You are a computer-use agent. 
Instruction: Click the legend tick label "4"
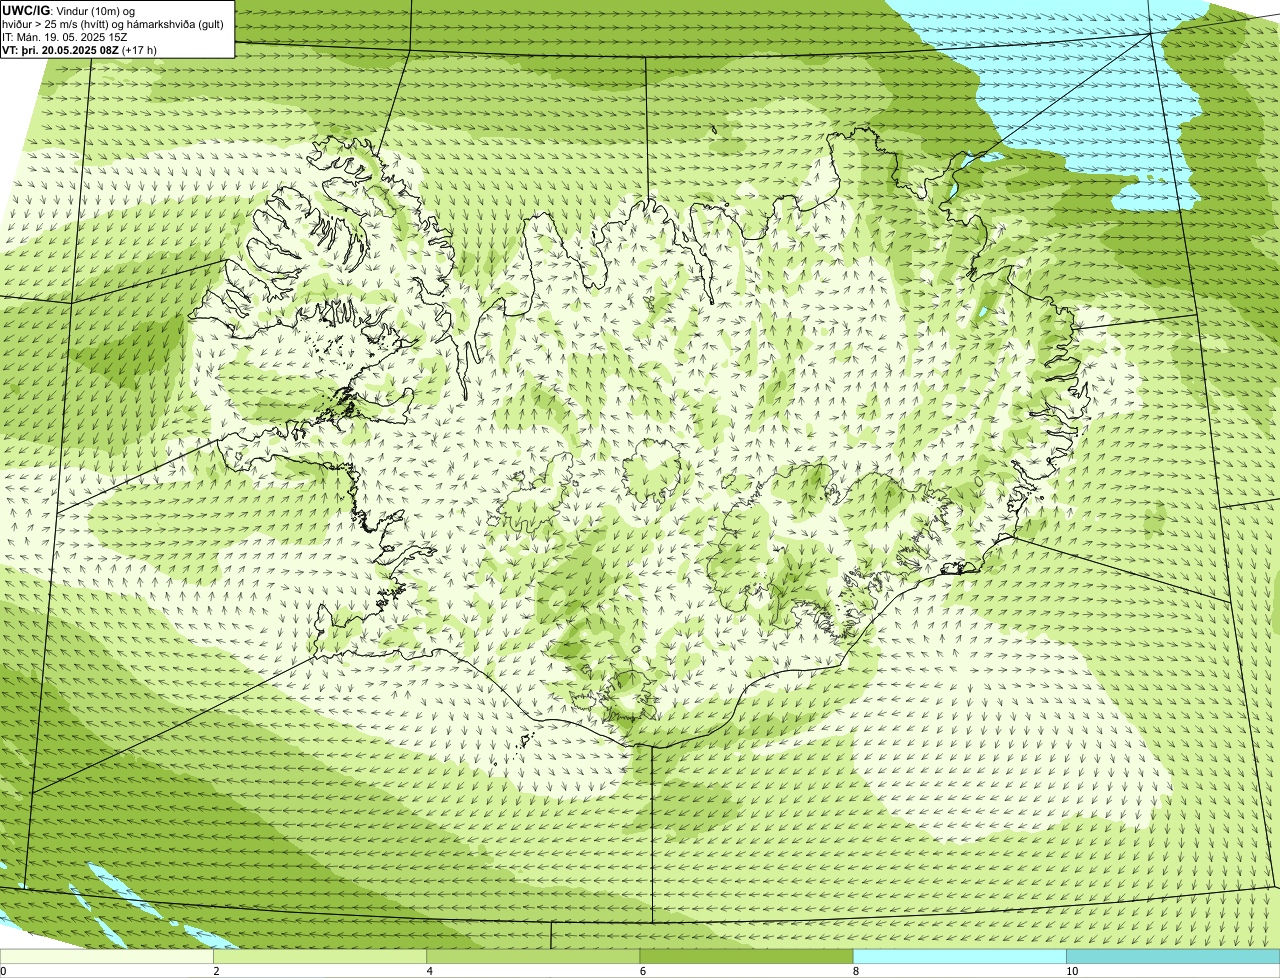pos(429,972)
